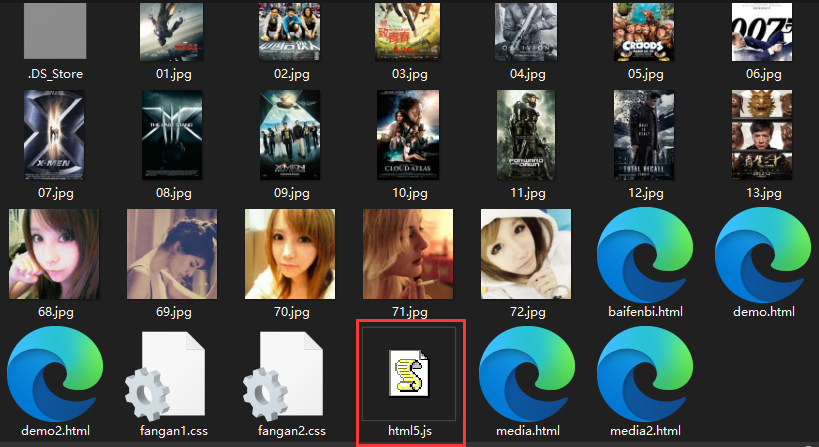The image size is (819, 447).
Task: Click the 'demo.html' file name
Action: coord(764,312)
